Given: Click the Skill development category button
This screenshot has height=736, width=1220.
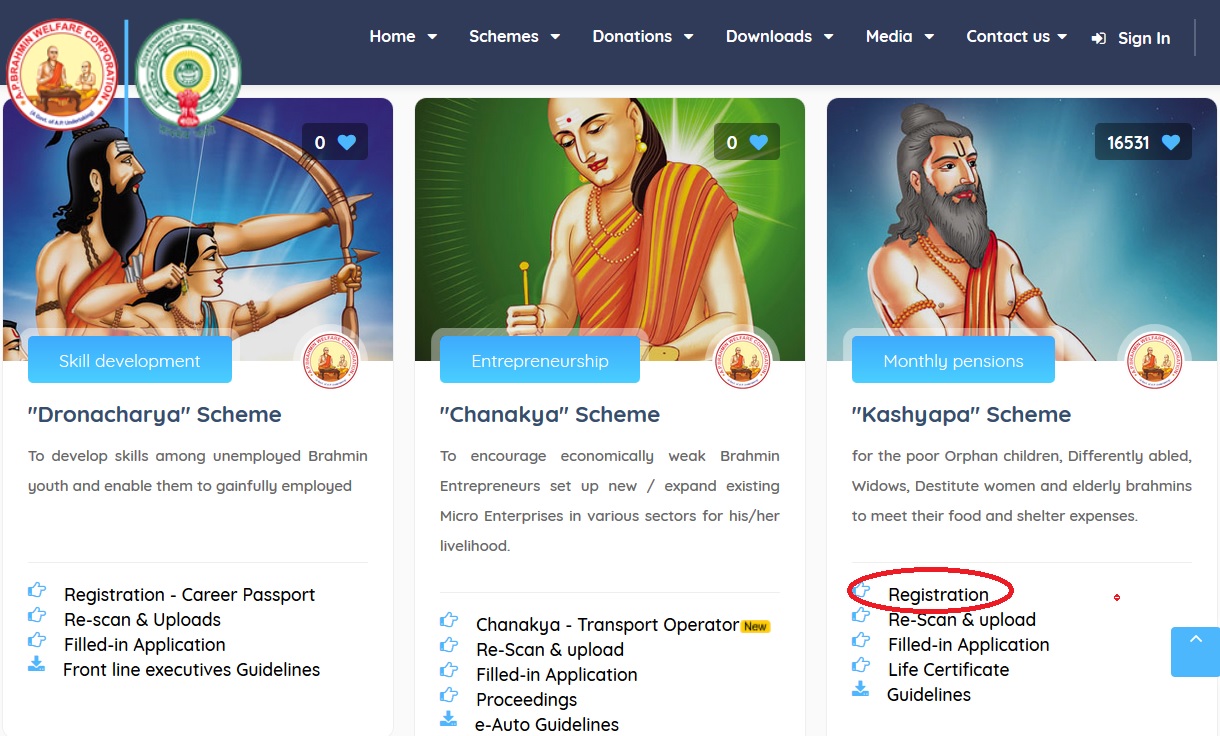Looking at the screenshot, I should (130, 360).
